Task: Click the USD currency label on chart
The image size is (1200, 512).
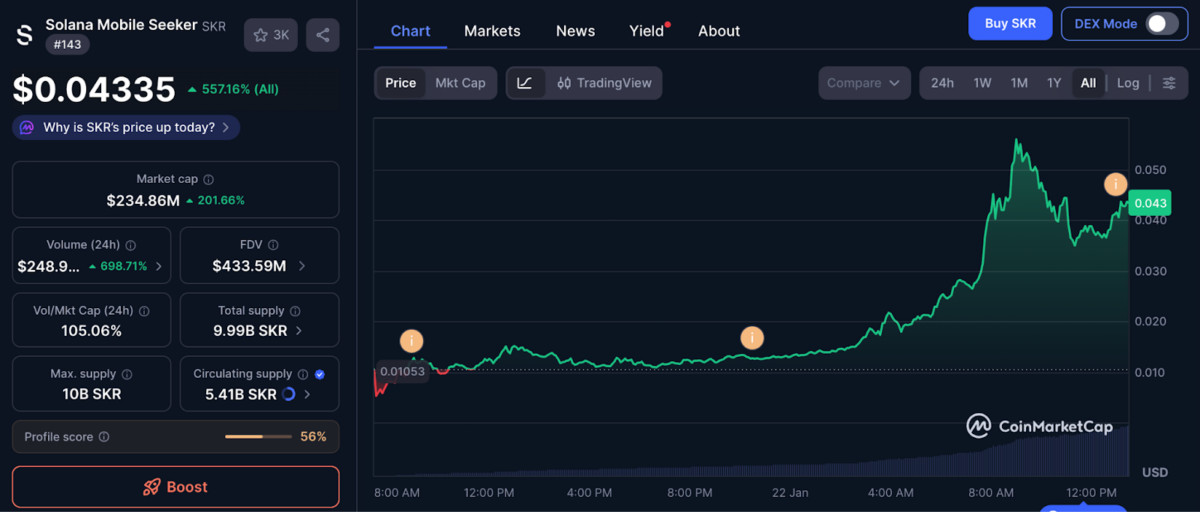Action: pos(1155,472)
